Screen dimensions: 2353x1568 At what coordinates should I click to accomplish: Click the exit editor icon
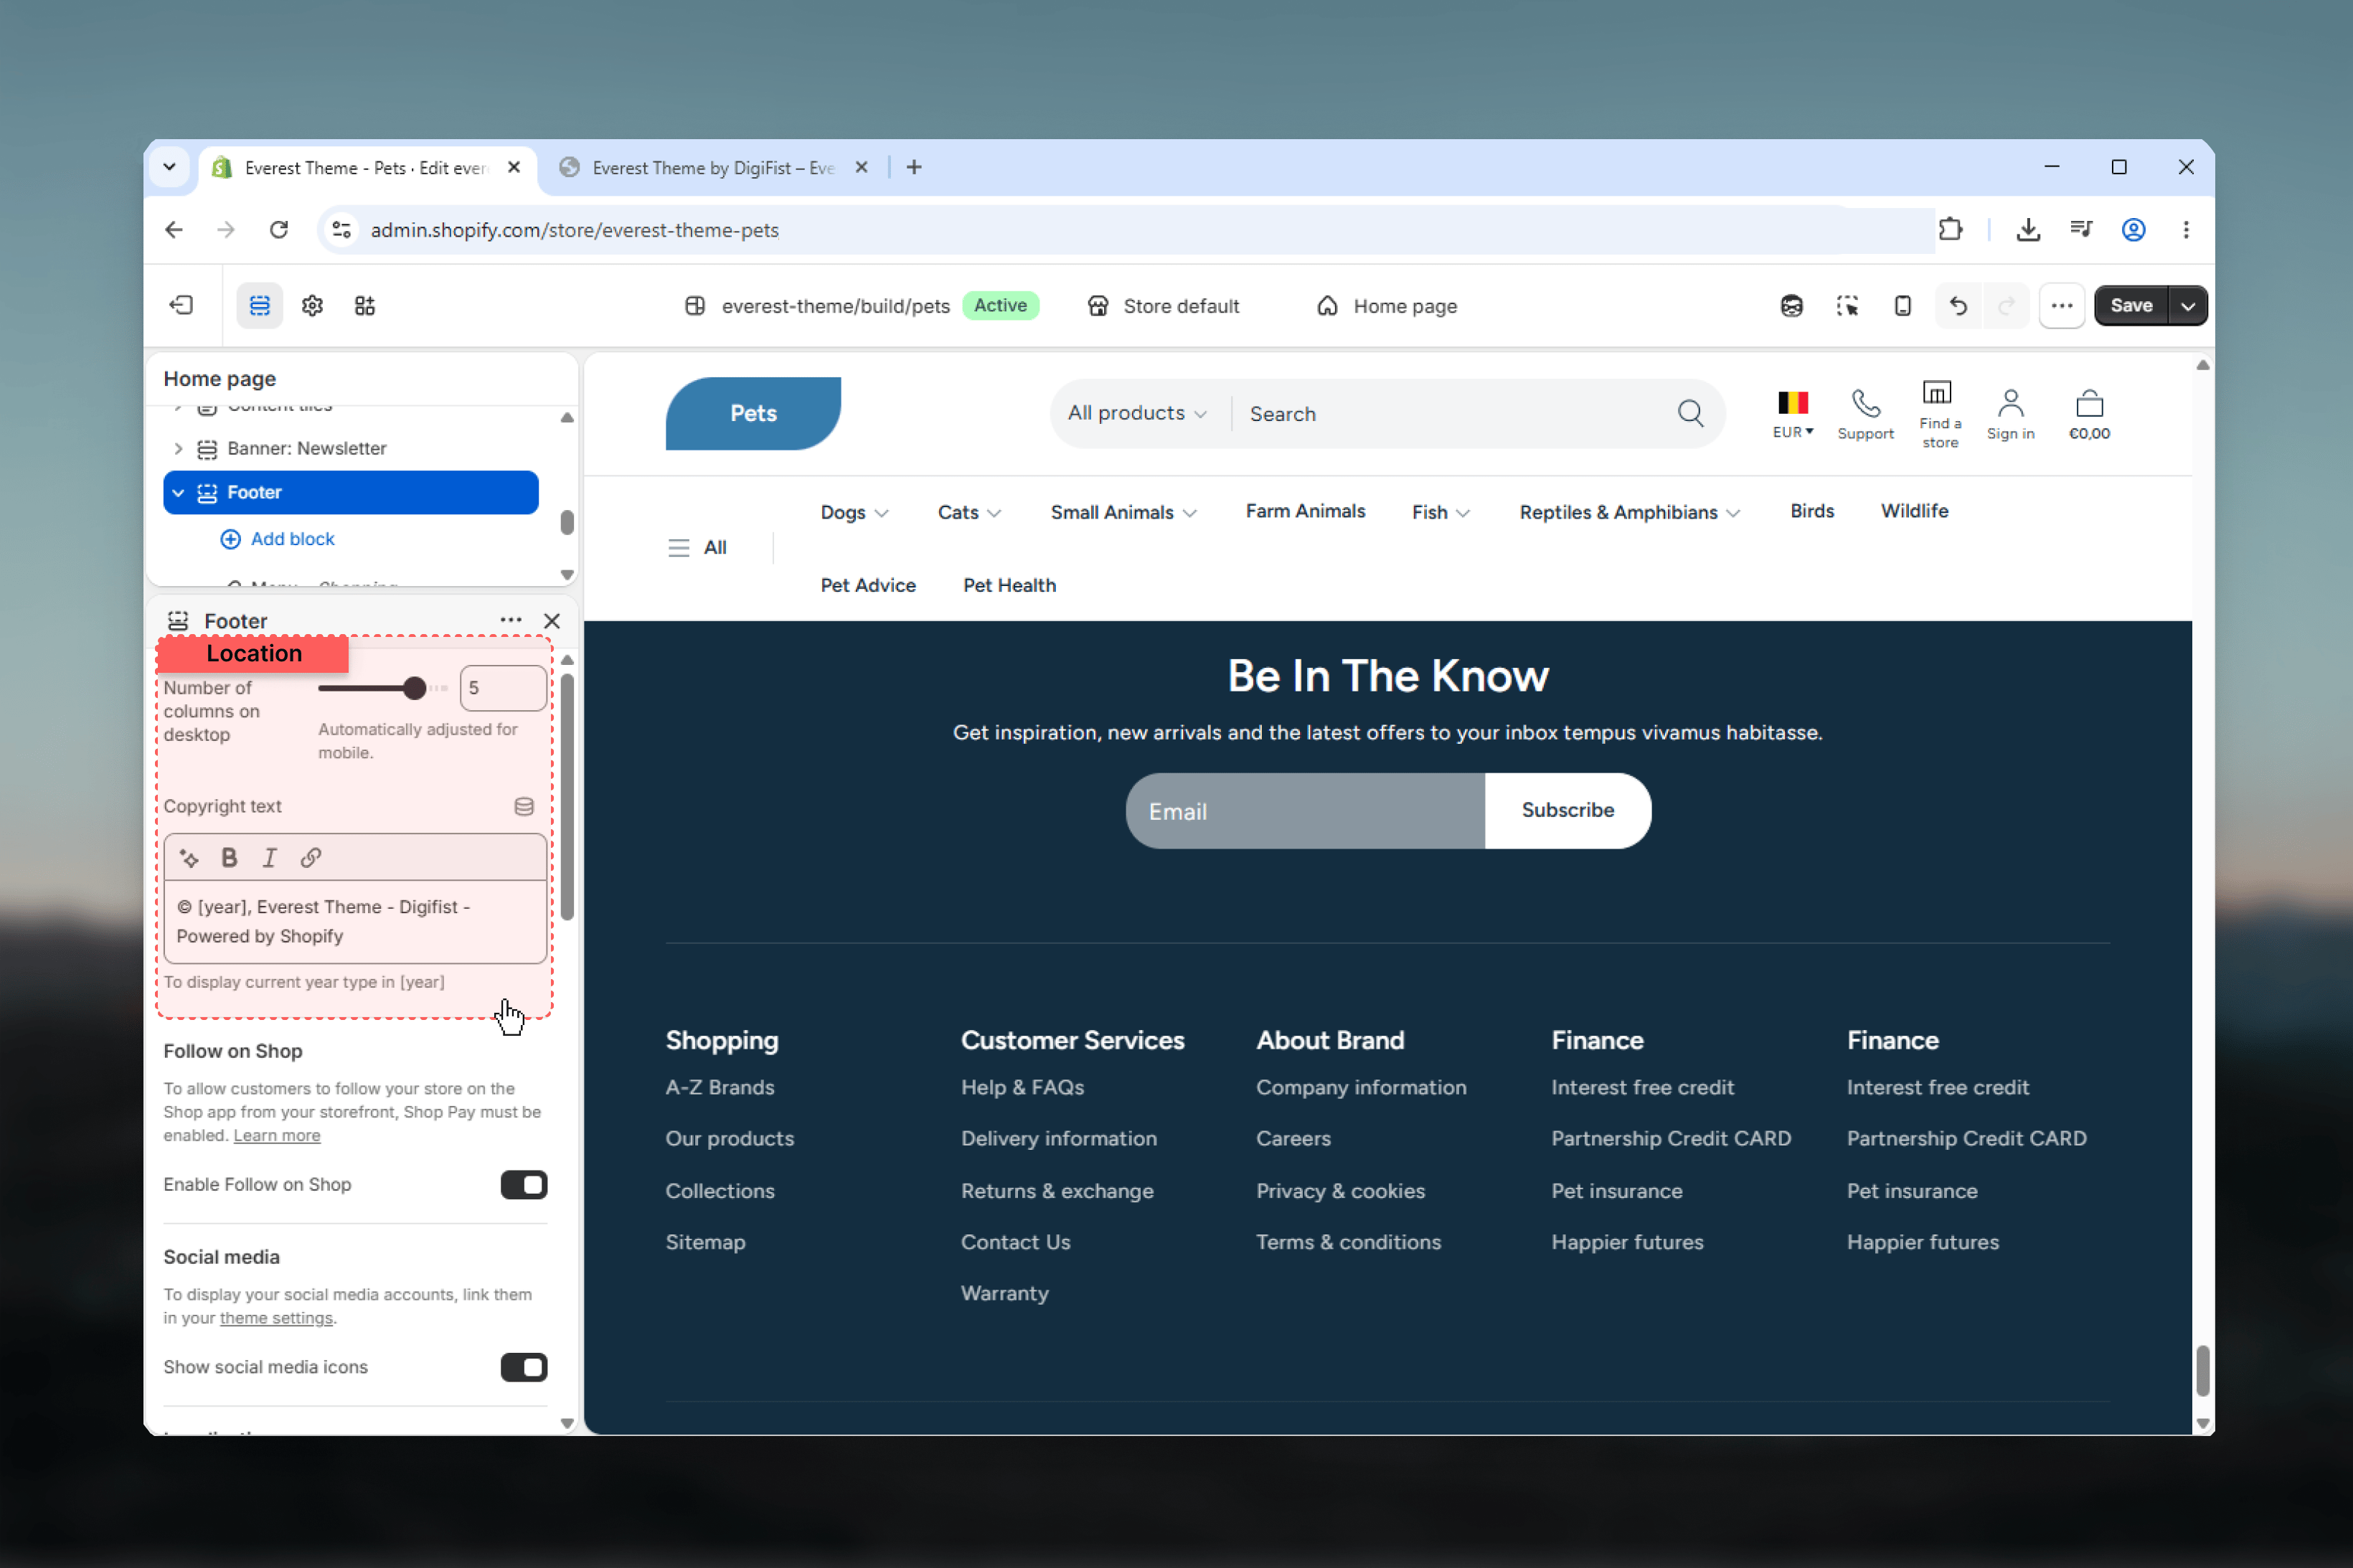tap(182, 305)
